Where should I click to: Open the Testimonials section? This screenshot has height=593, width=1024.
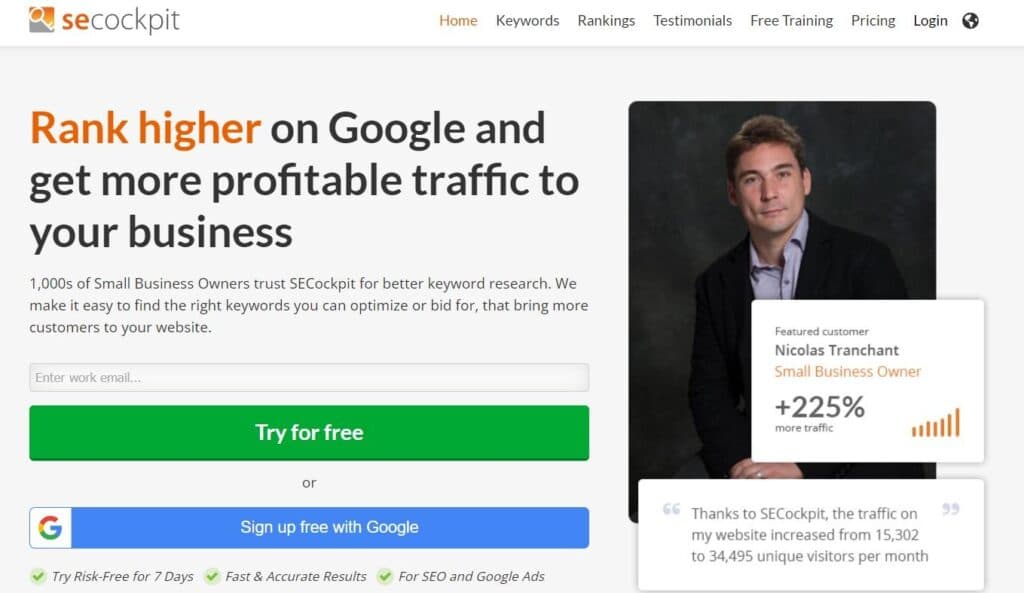click(x=692, y=20)
